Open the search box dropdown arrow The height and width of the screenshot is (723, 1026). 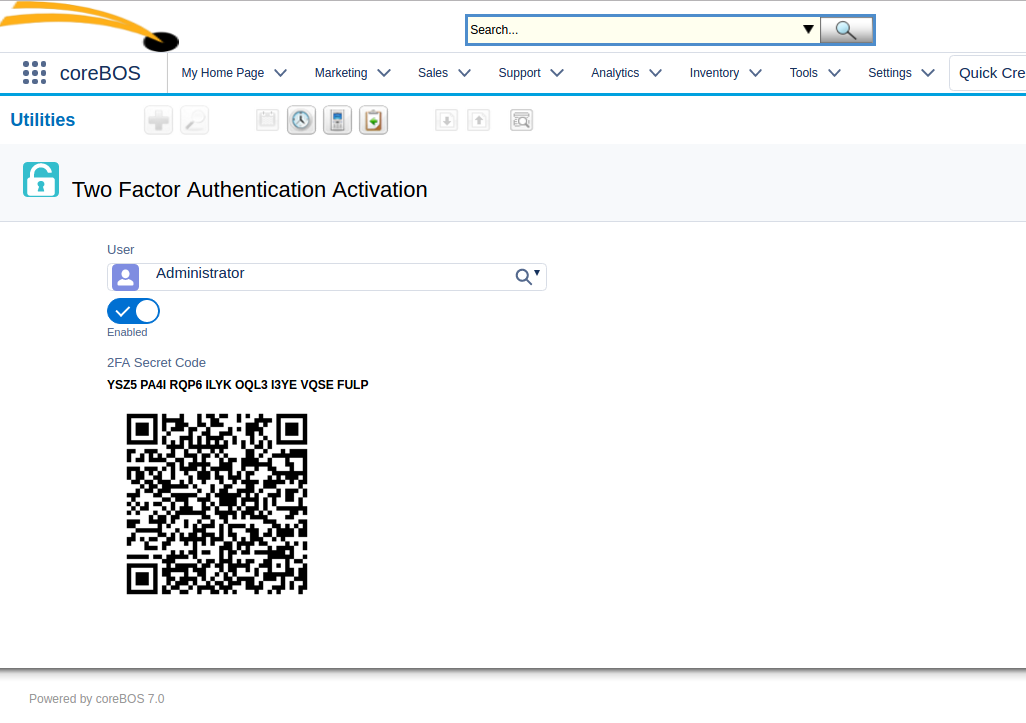point(808,30)
